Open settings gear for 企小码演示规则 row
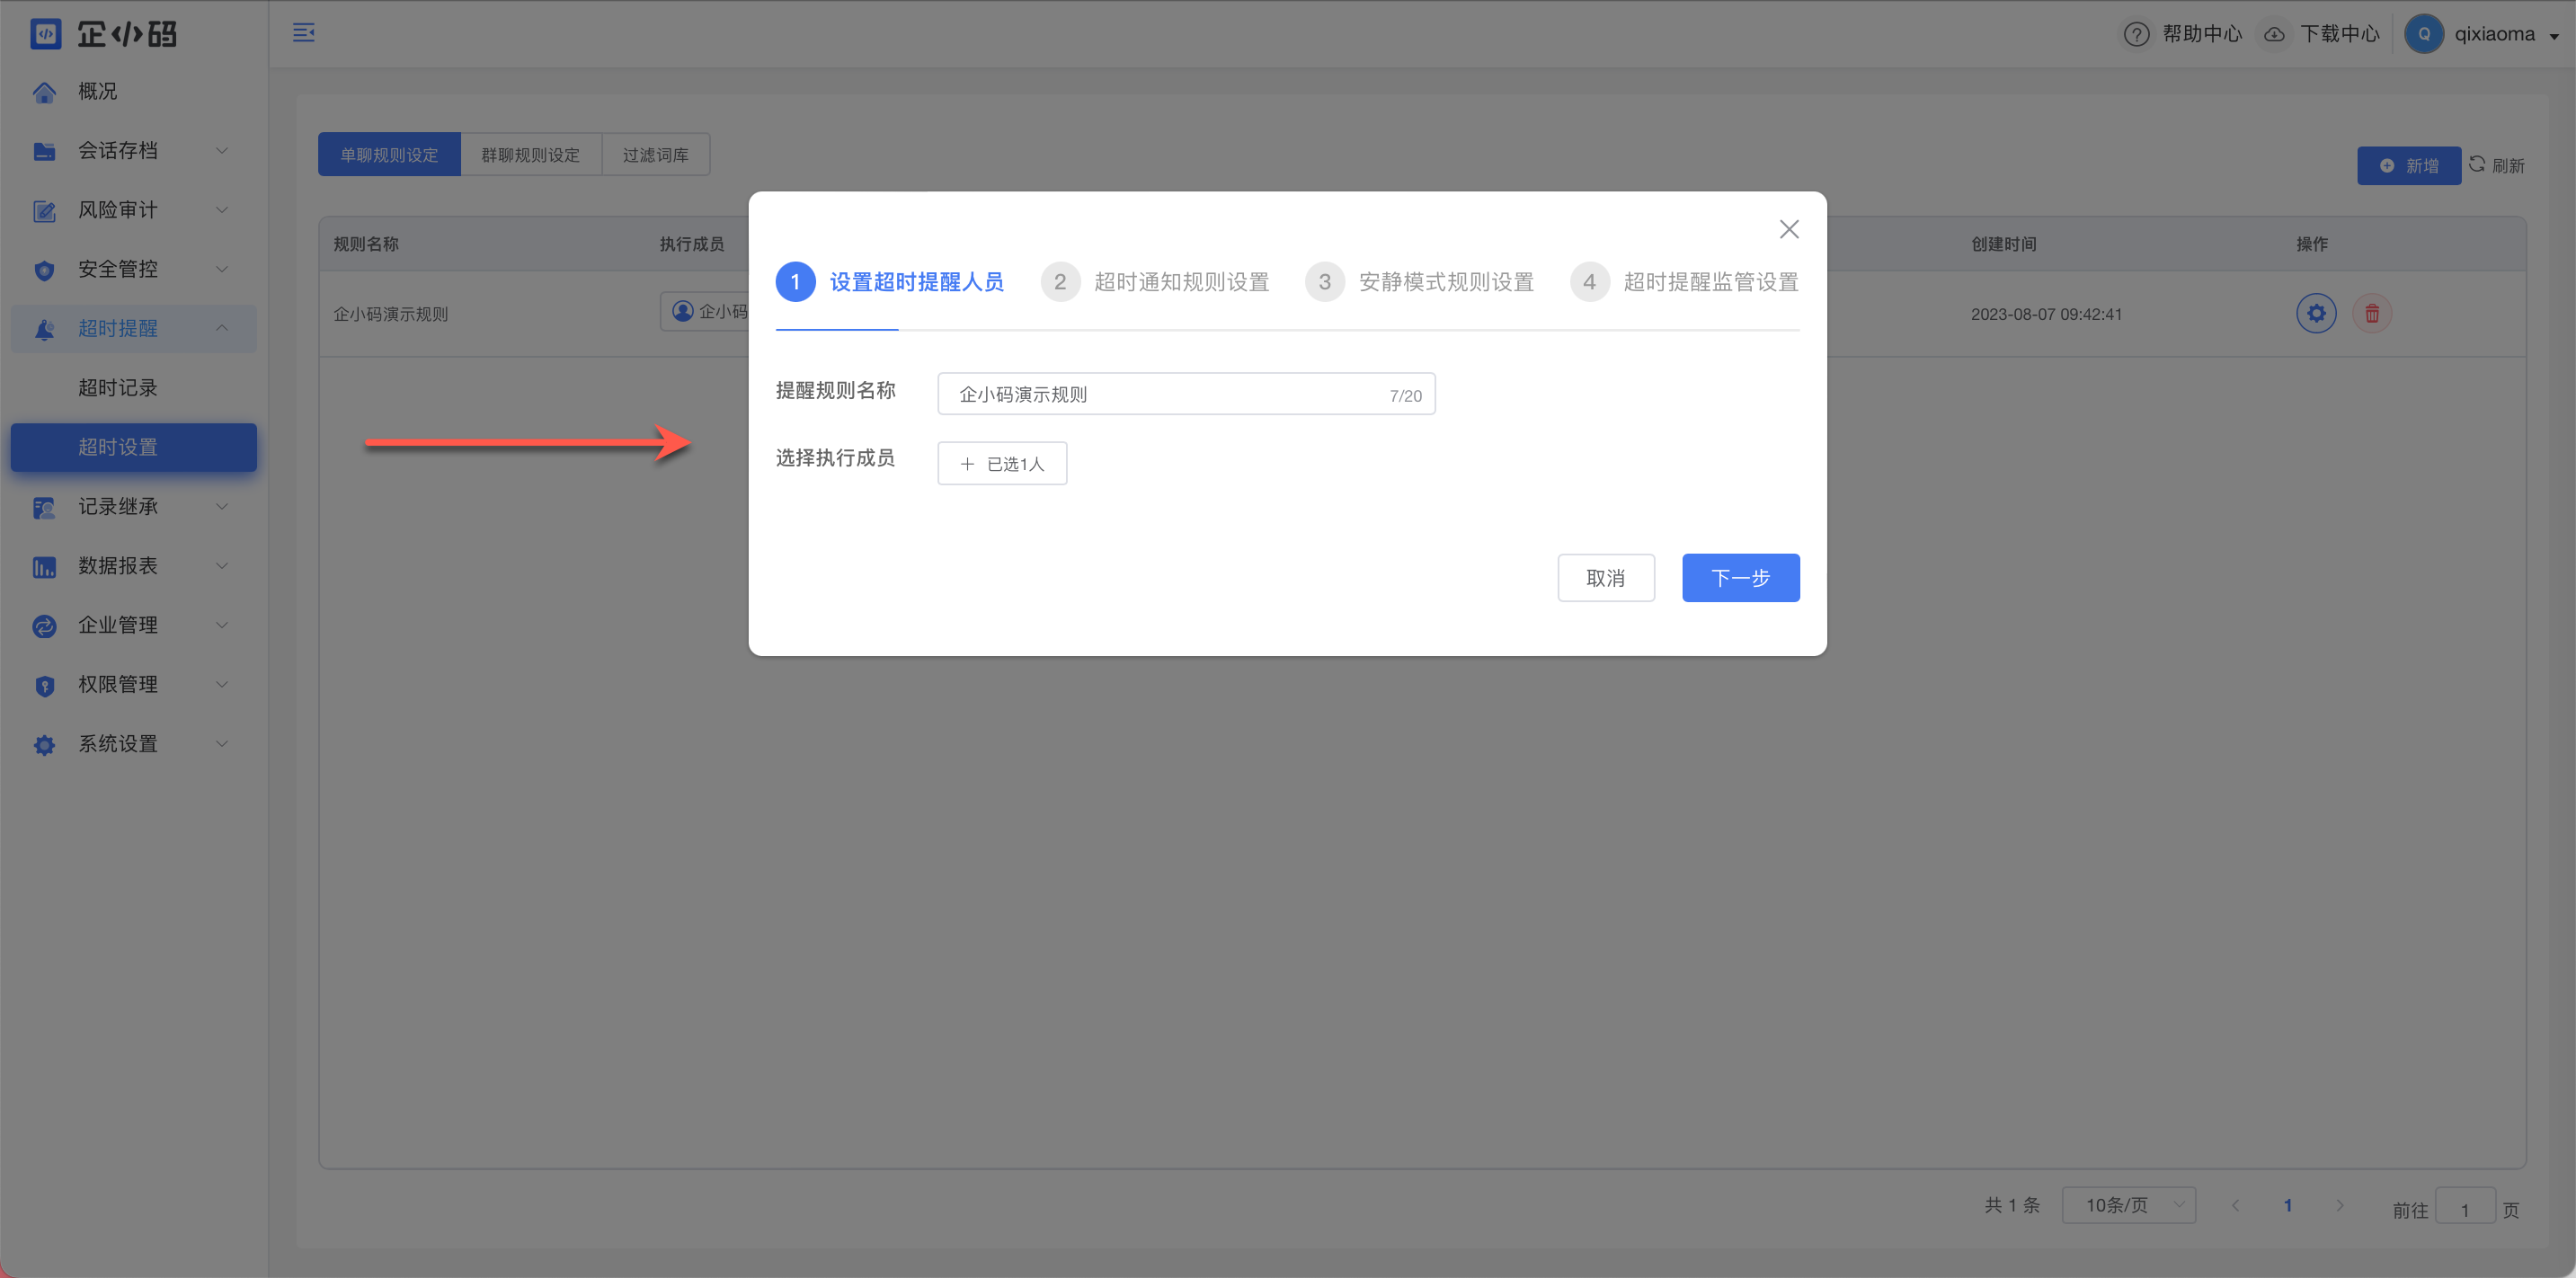Viewport: 2576px width, 1278px height. pyautogui.click(x=2316, y=313)
